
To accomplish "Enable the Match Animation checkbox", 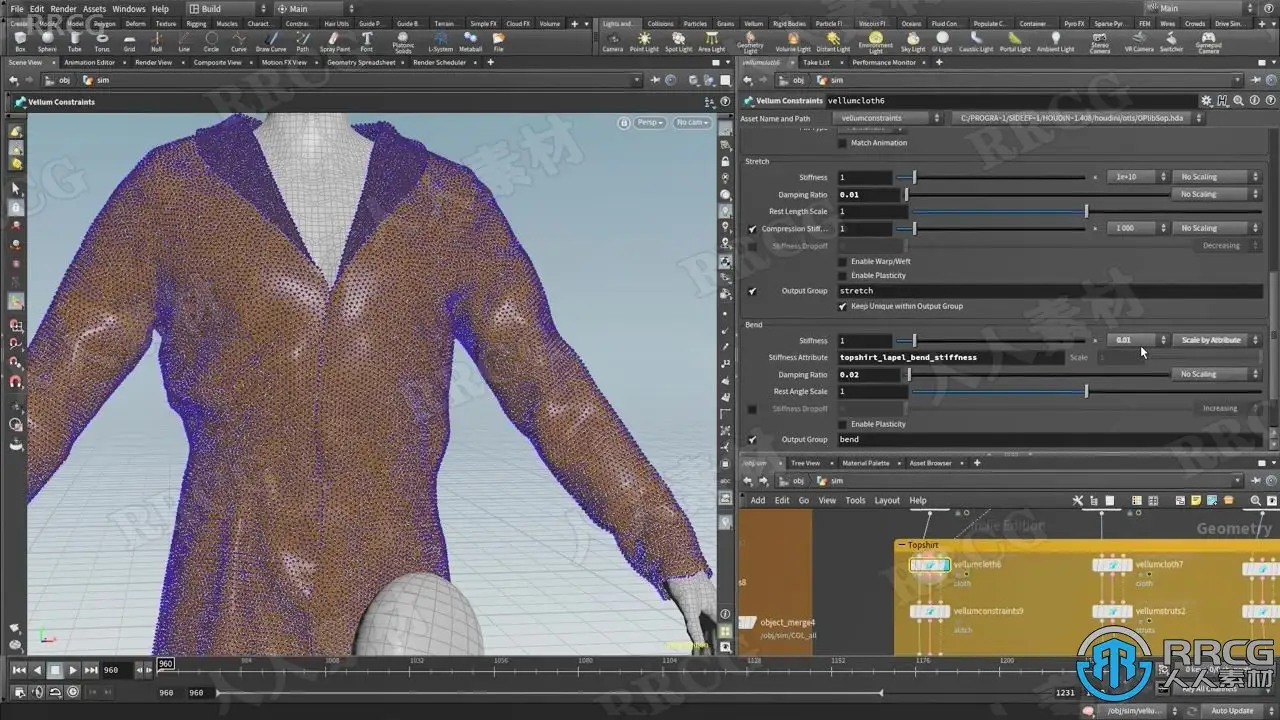I will click(x=842, y=143).
